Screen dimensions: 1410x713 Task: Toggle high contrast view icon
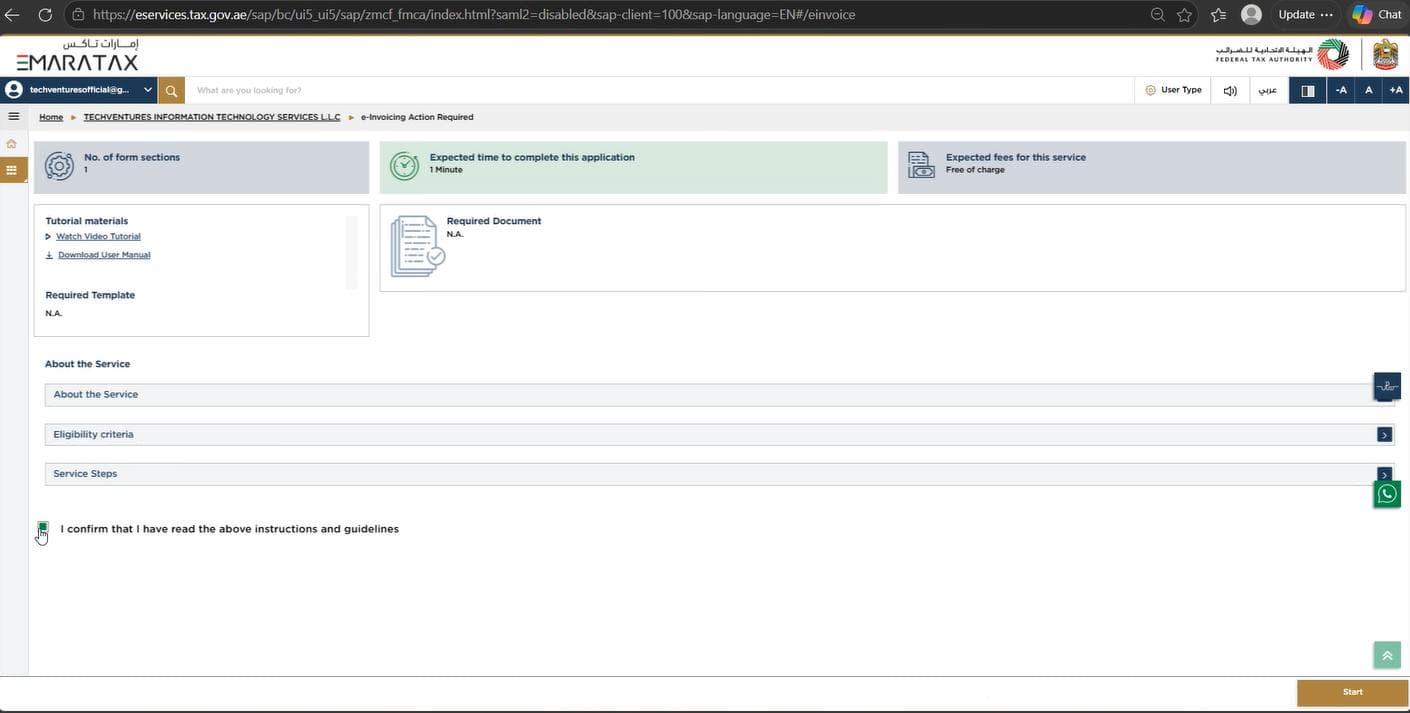coord(1308,90)
